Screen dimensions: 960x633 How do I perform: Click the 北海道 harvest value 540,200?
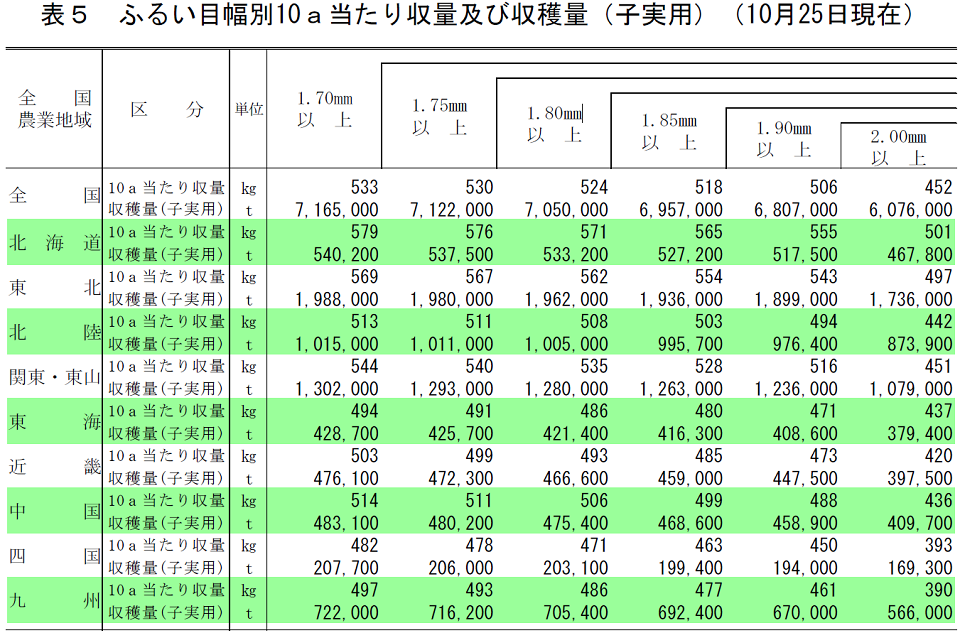pos(346,255)
